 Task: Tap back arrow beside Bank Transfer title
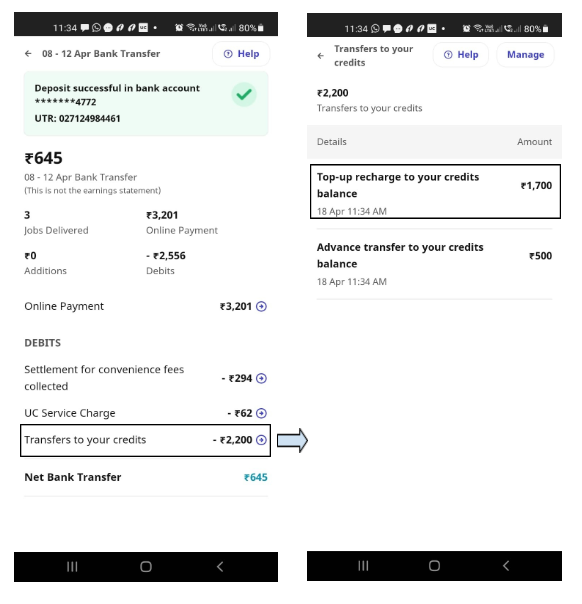(x=28, y=54)
